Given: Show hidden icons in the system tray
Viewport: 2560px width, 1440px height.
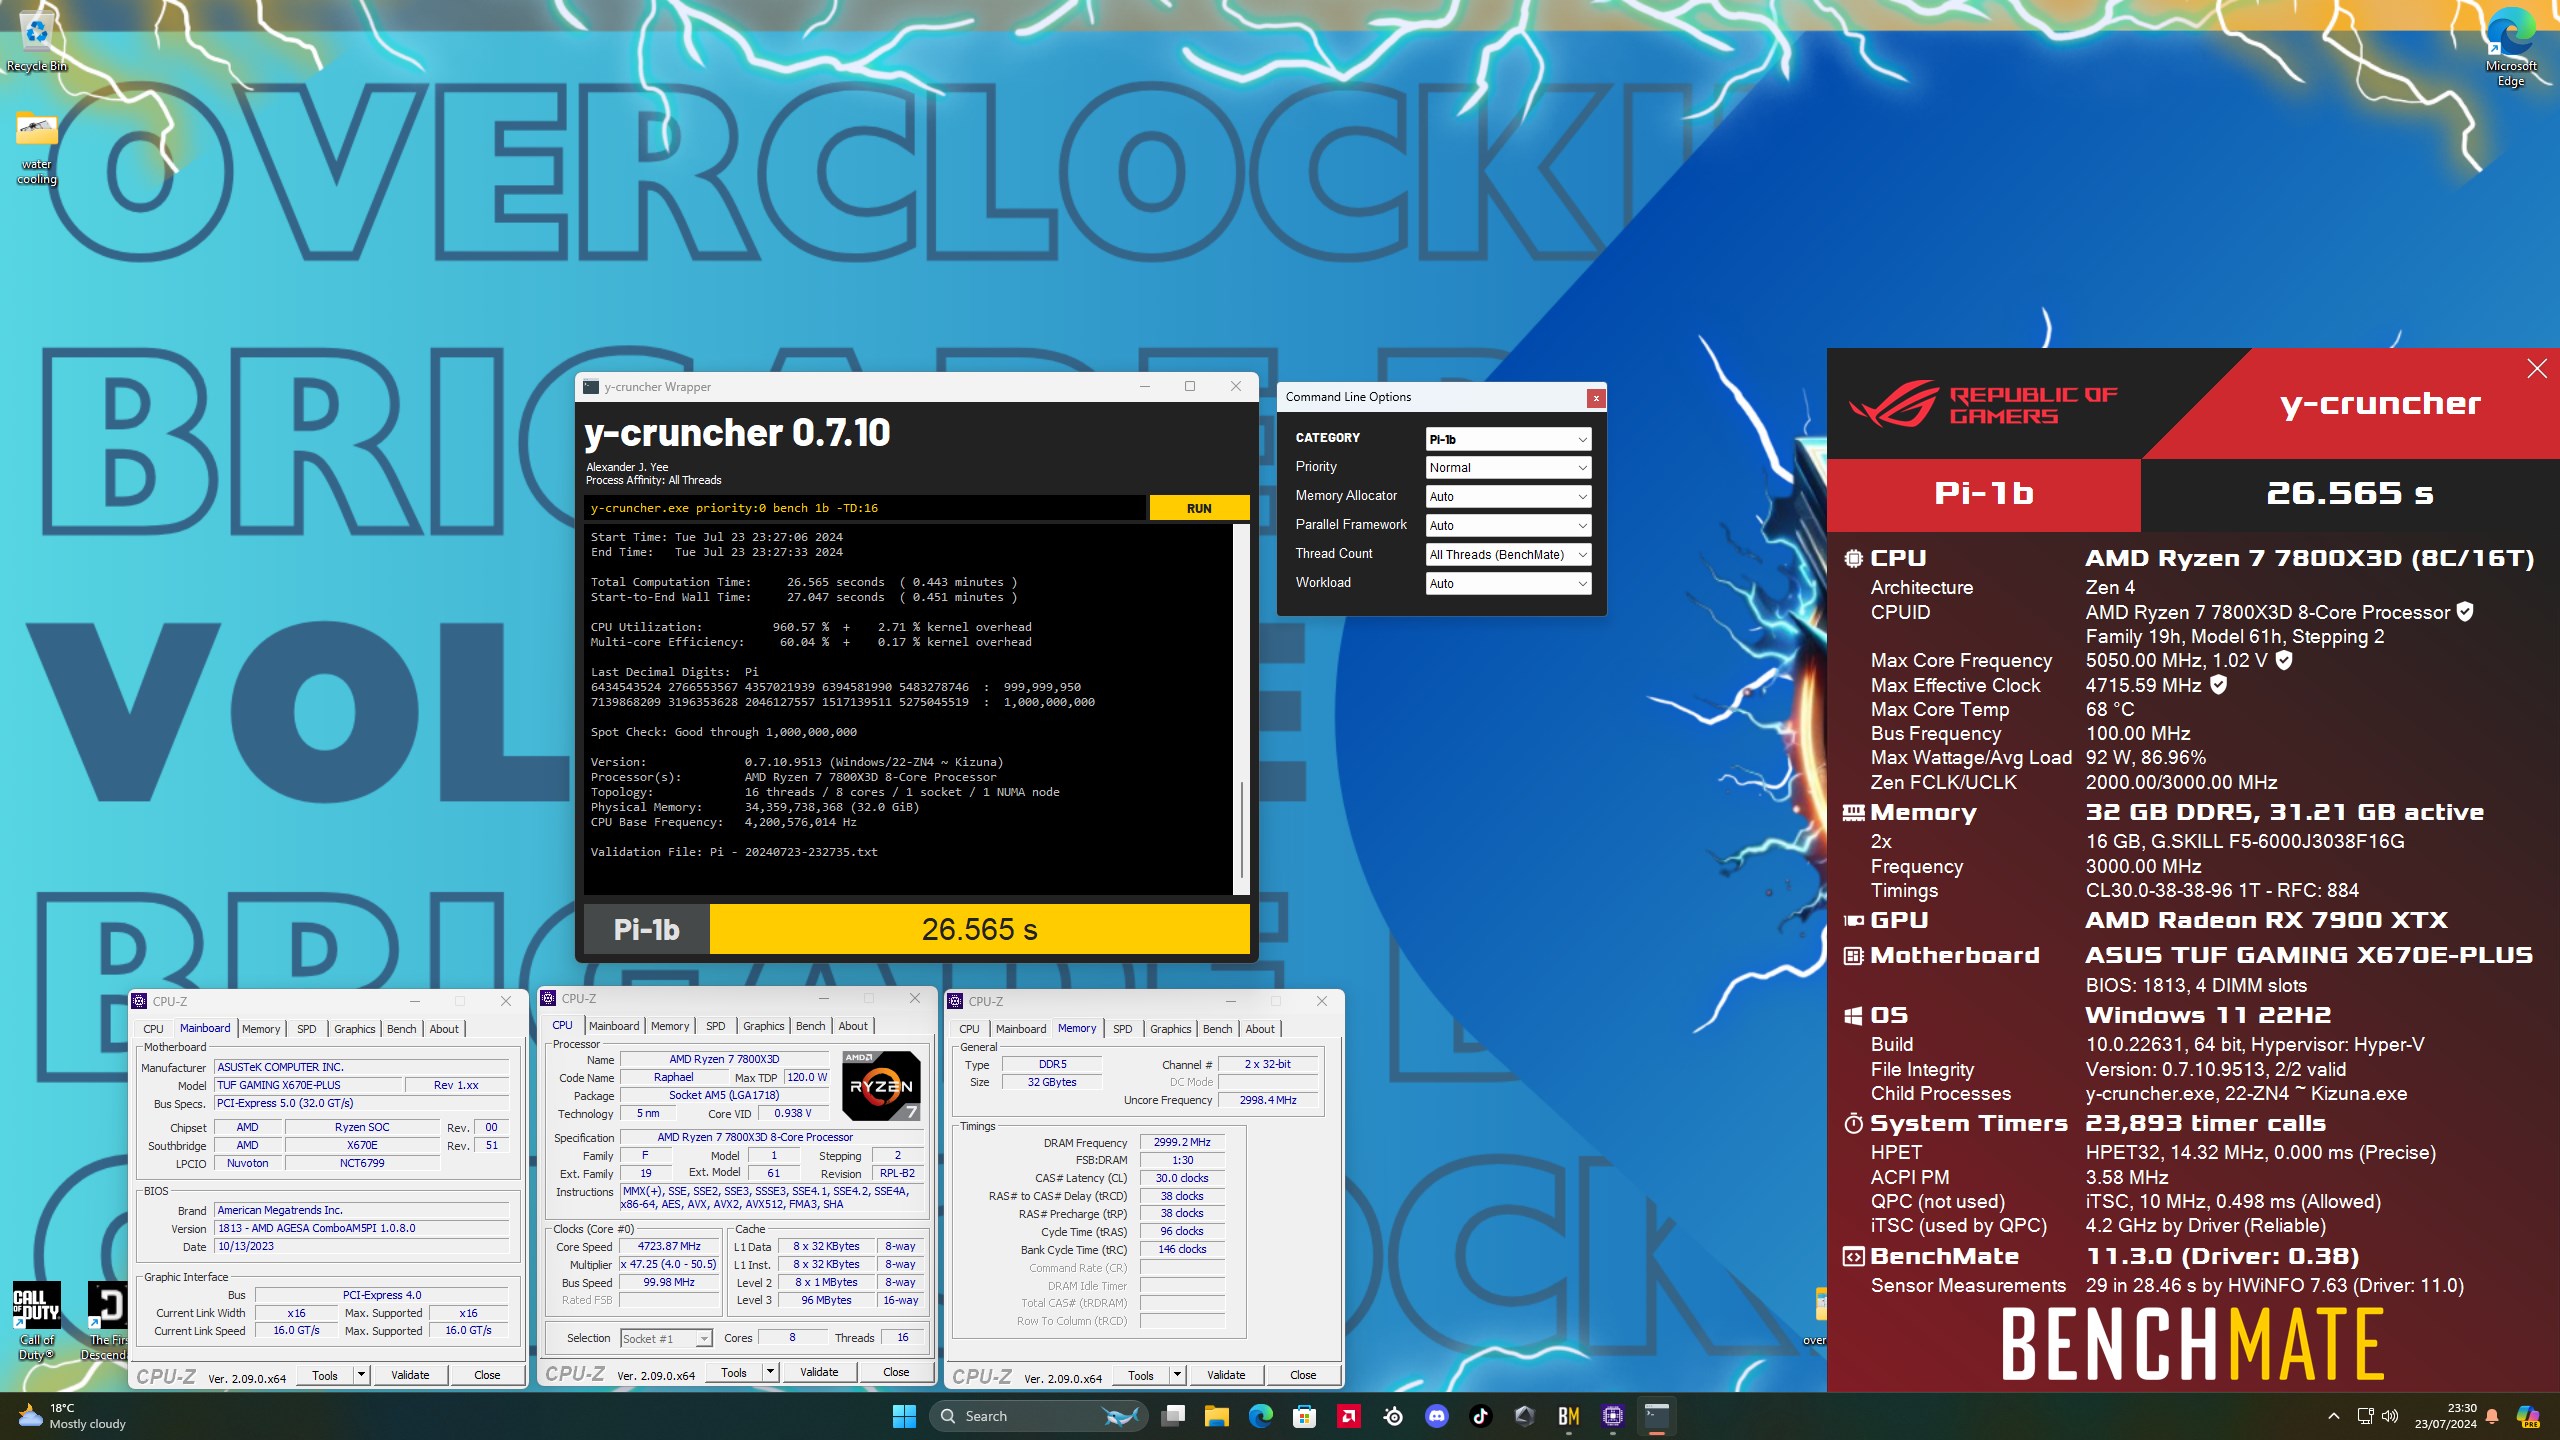Looking at the screenshot, I should (x=2334, y=1416).
